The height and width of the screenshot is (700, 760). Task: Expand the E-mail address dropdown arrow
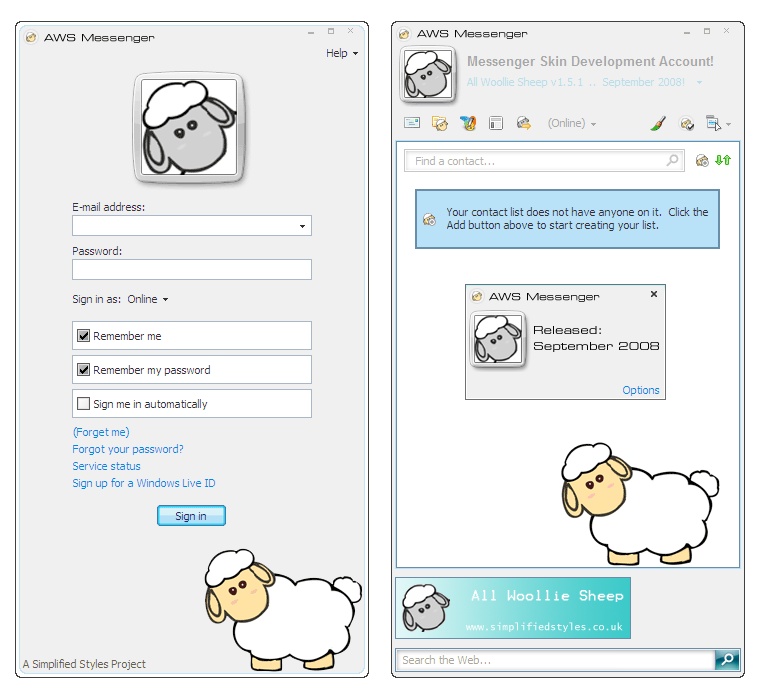click(x=302, y=226)
